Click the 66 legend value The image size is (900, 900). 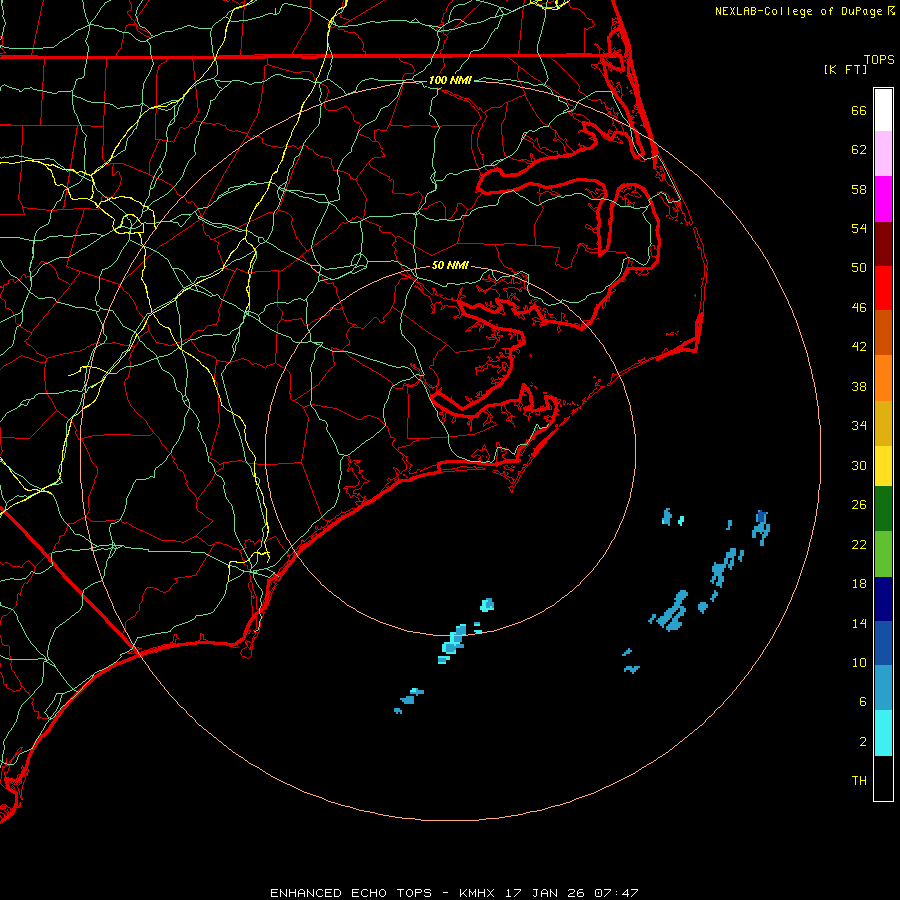[x=859, y=110]
